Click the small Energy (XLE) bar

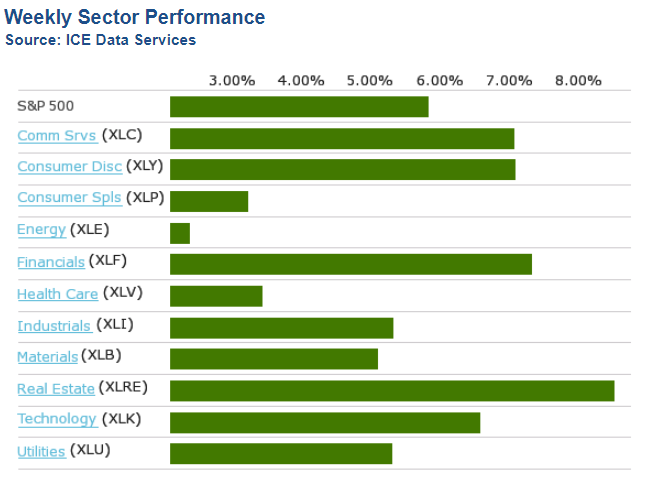[x=180, y=233]
